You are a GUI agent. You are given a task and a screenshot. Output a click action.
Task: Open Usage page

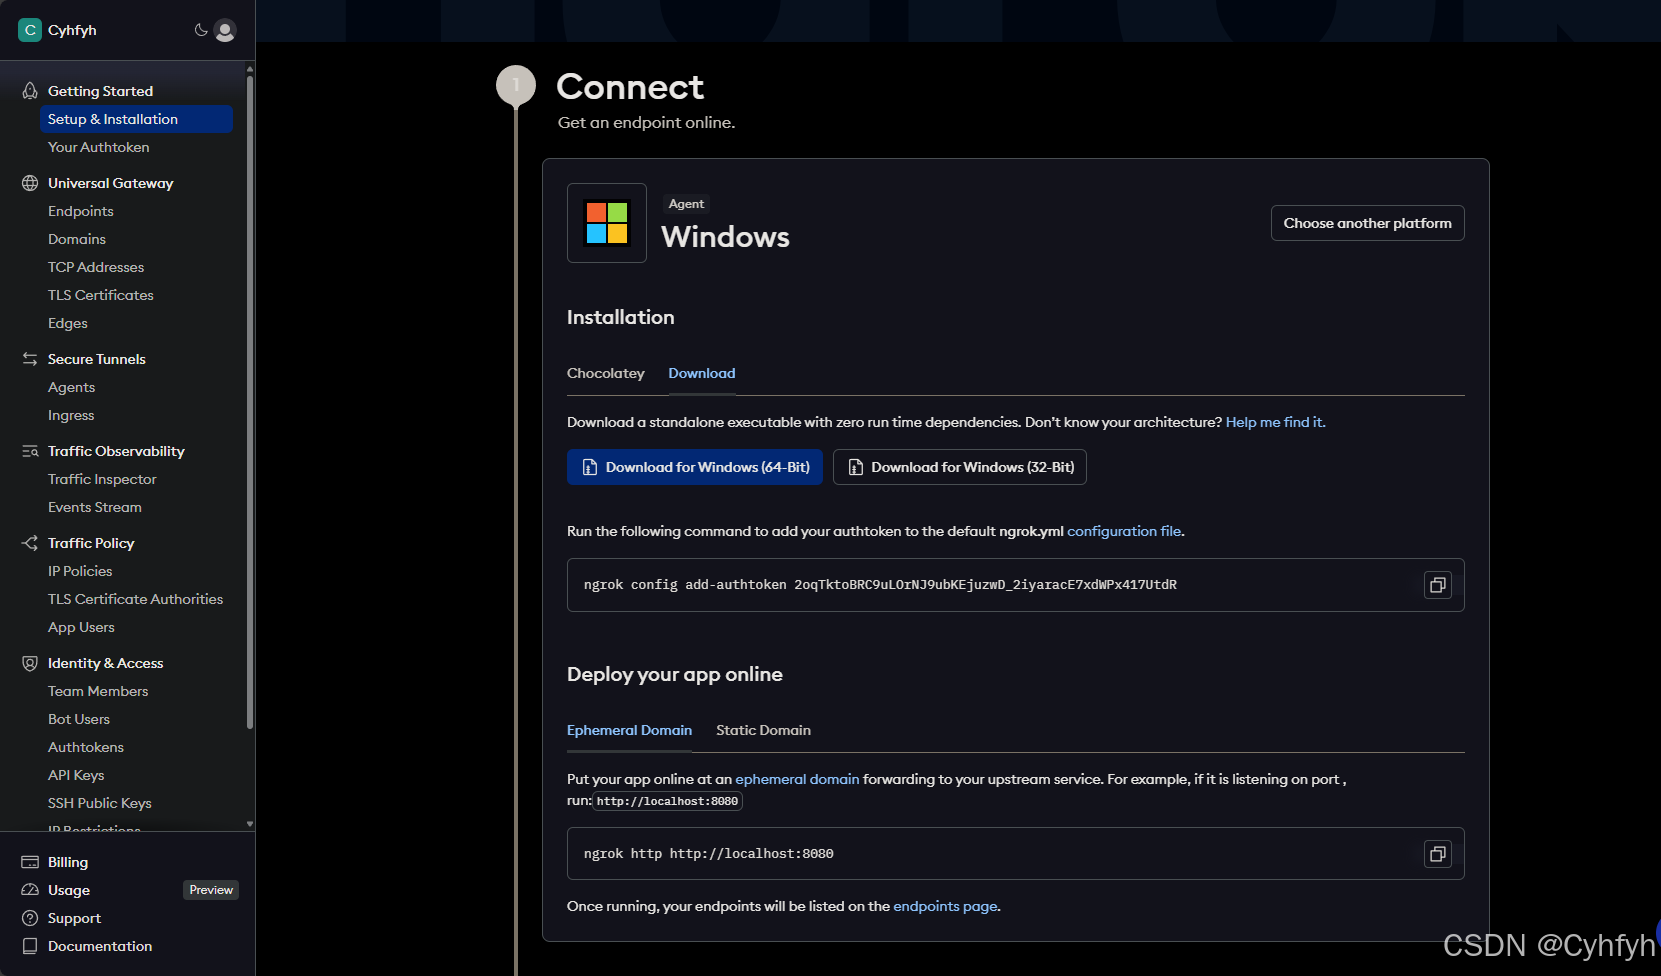click(x=69, y=890)
